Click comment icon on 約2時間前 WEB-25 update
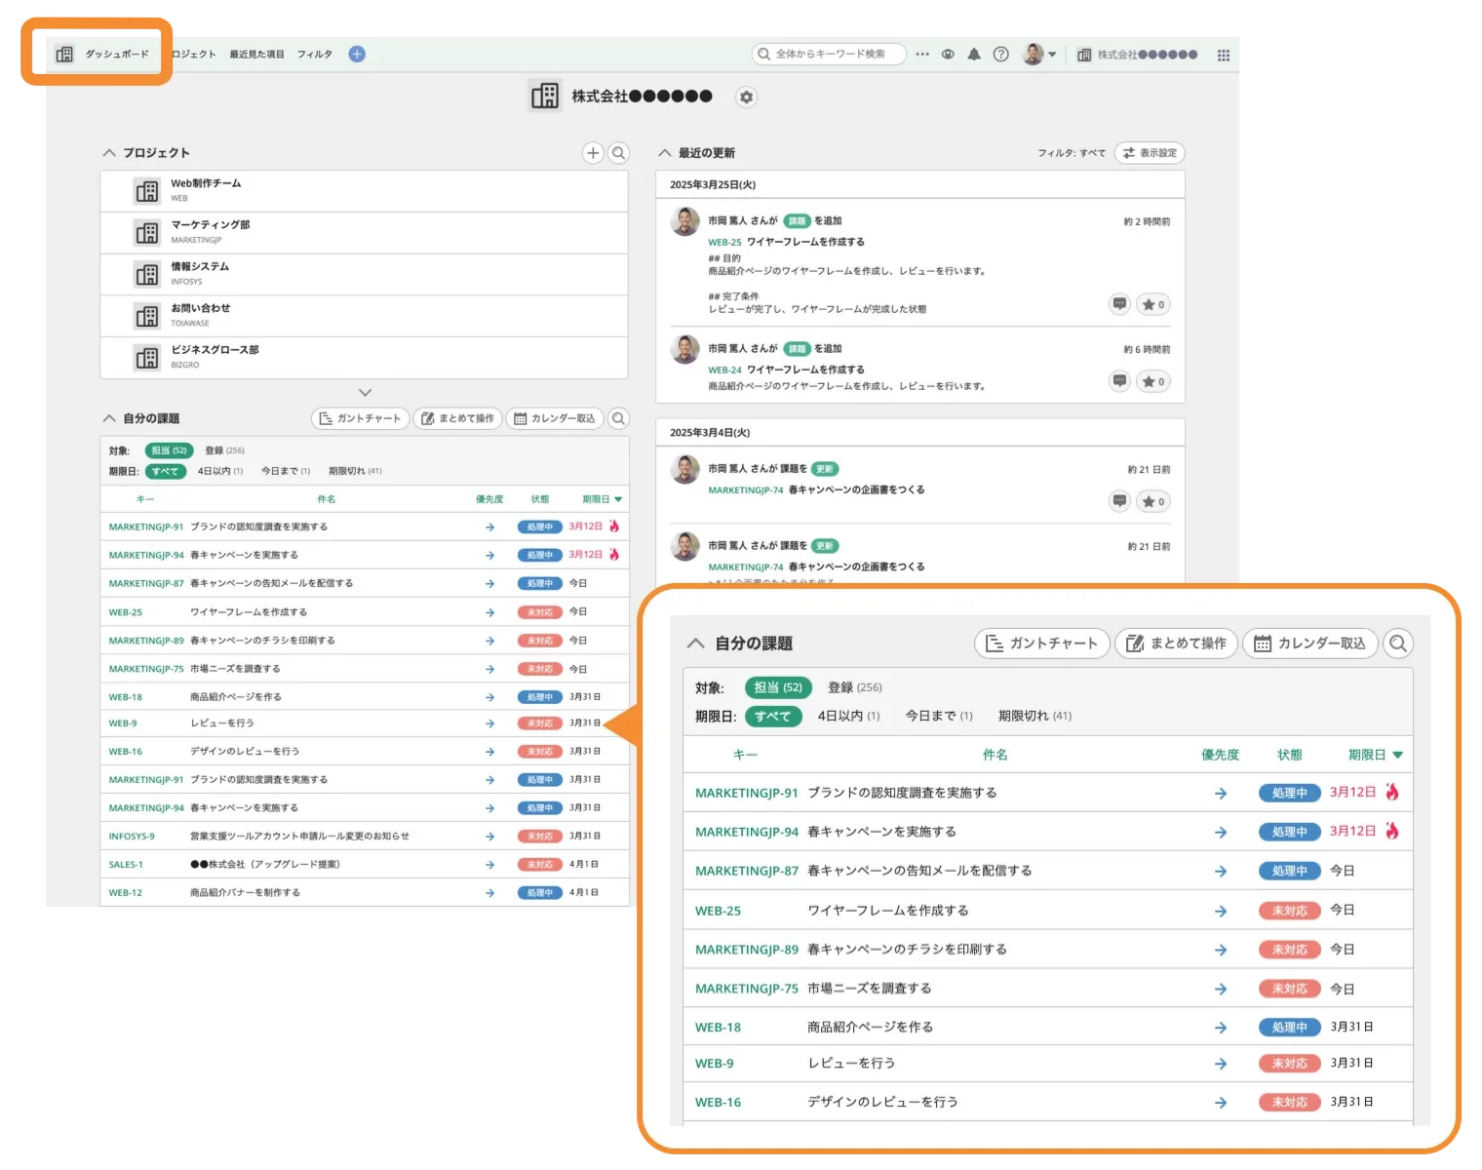Screen dimensions: 1482x1170 tap(1120, 304)
